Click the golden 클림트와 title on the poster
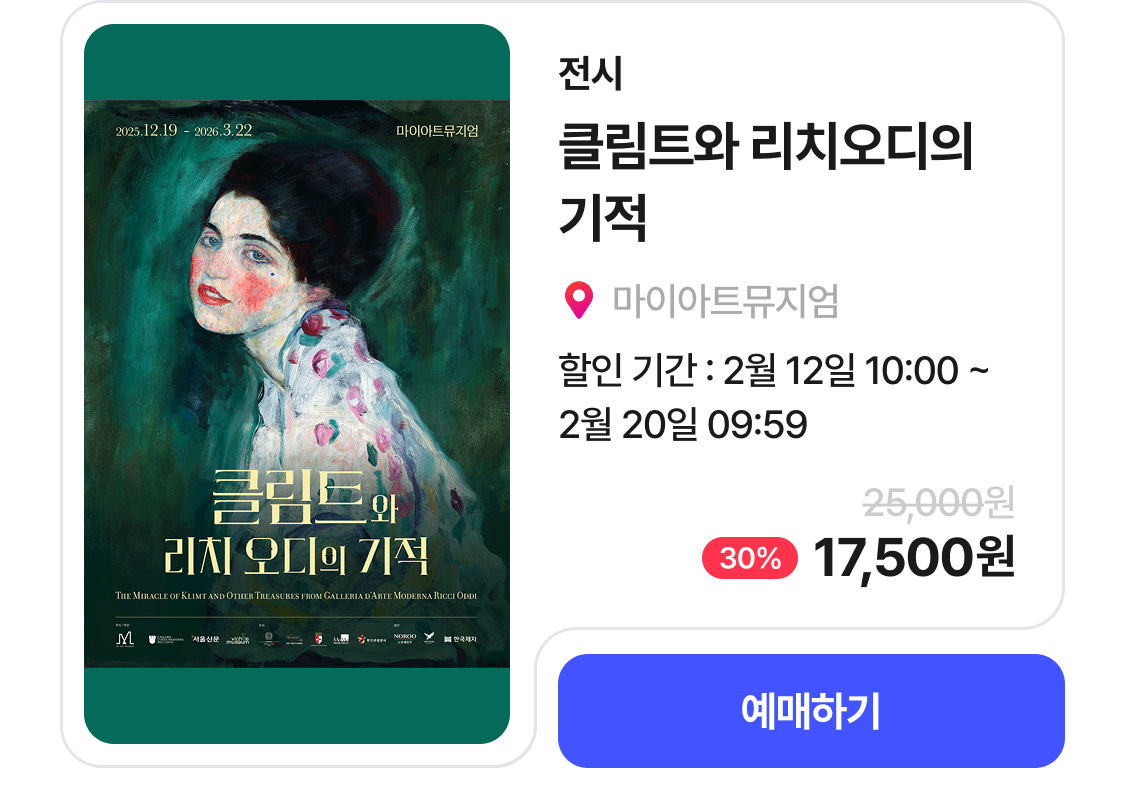This screenshot has width=1125, height=804. point(304,496)
